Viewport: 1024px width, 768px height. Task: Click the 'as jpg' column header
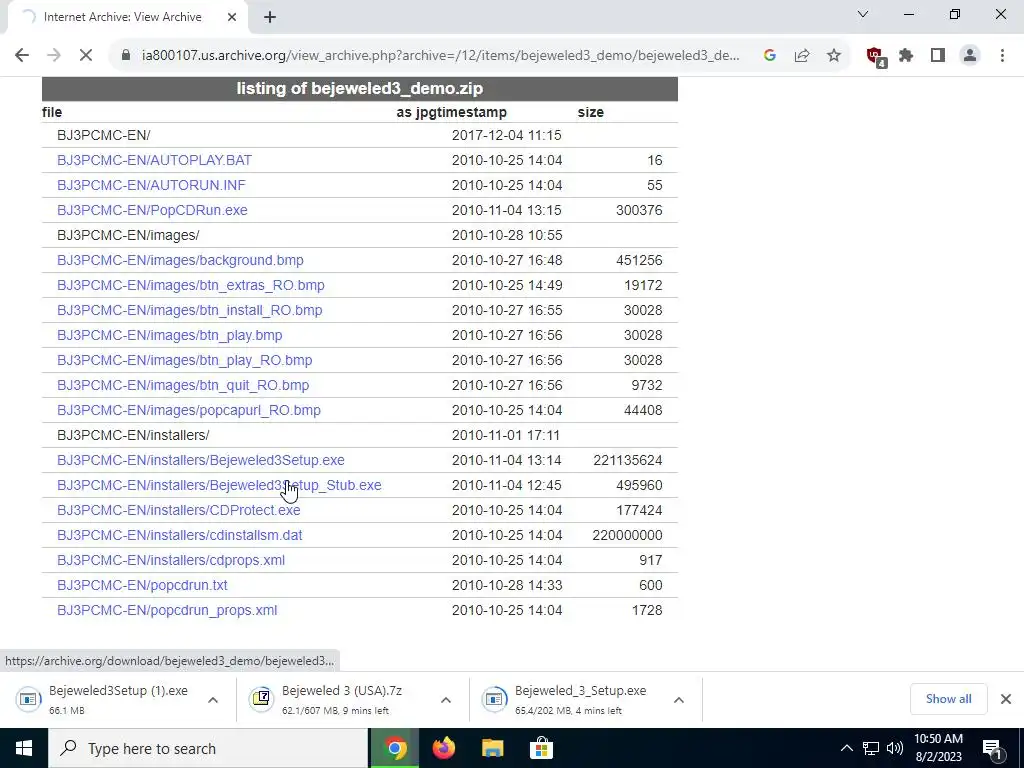[x=413, y=112]
